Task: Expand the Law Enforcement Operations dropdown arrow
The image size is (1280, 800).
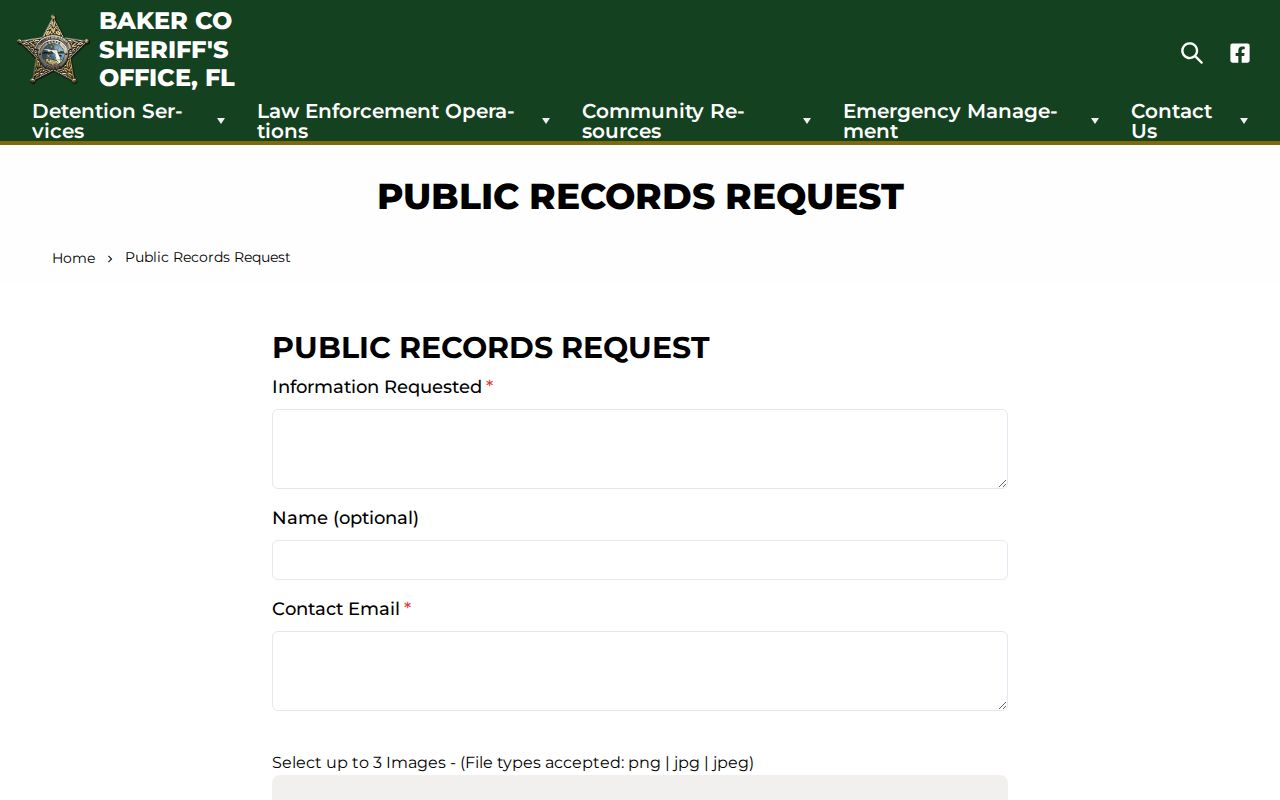Action: (x=546, y=121)
